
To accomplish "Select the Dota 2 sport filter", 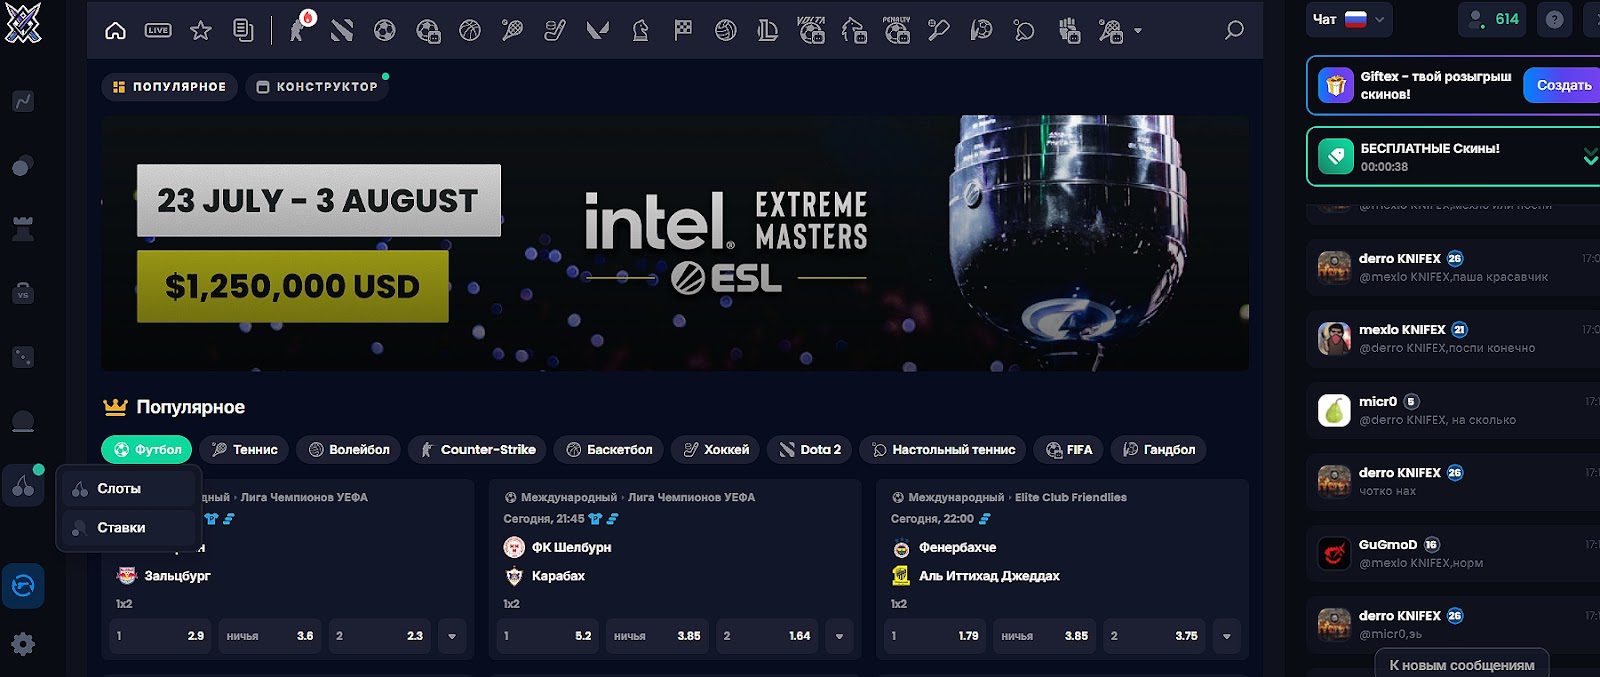I will tap(810, 450).
